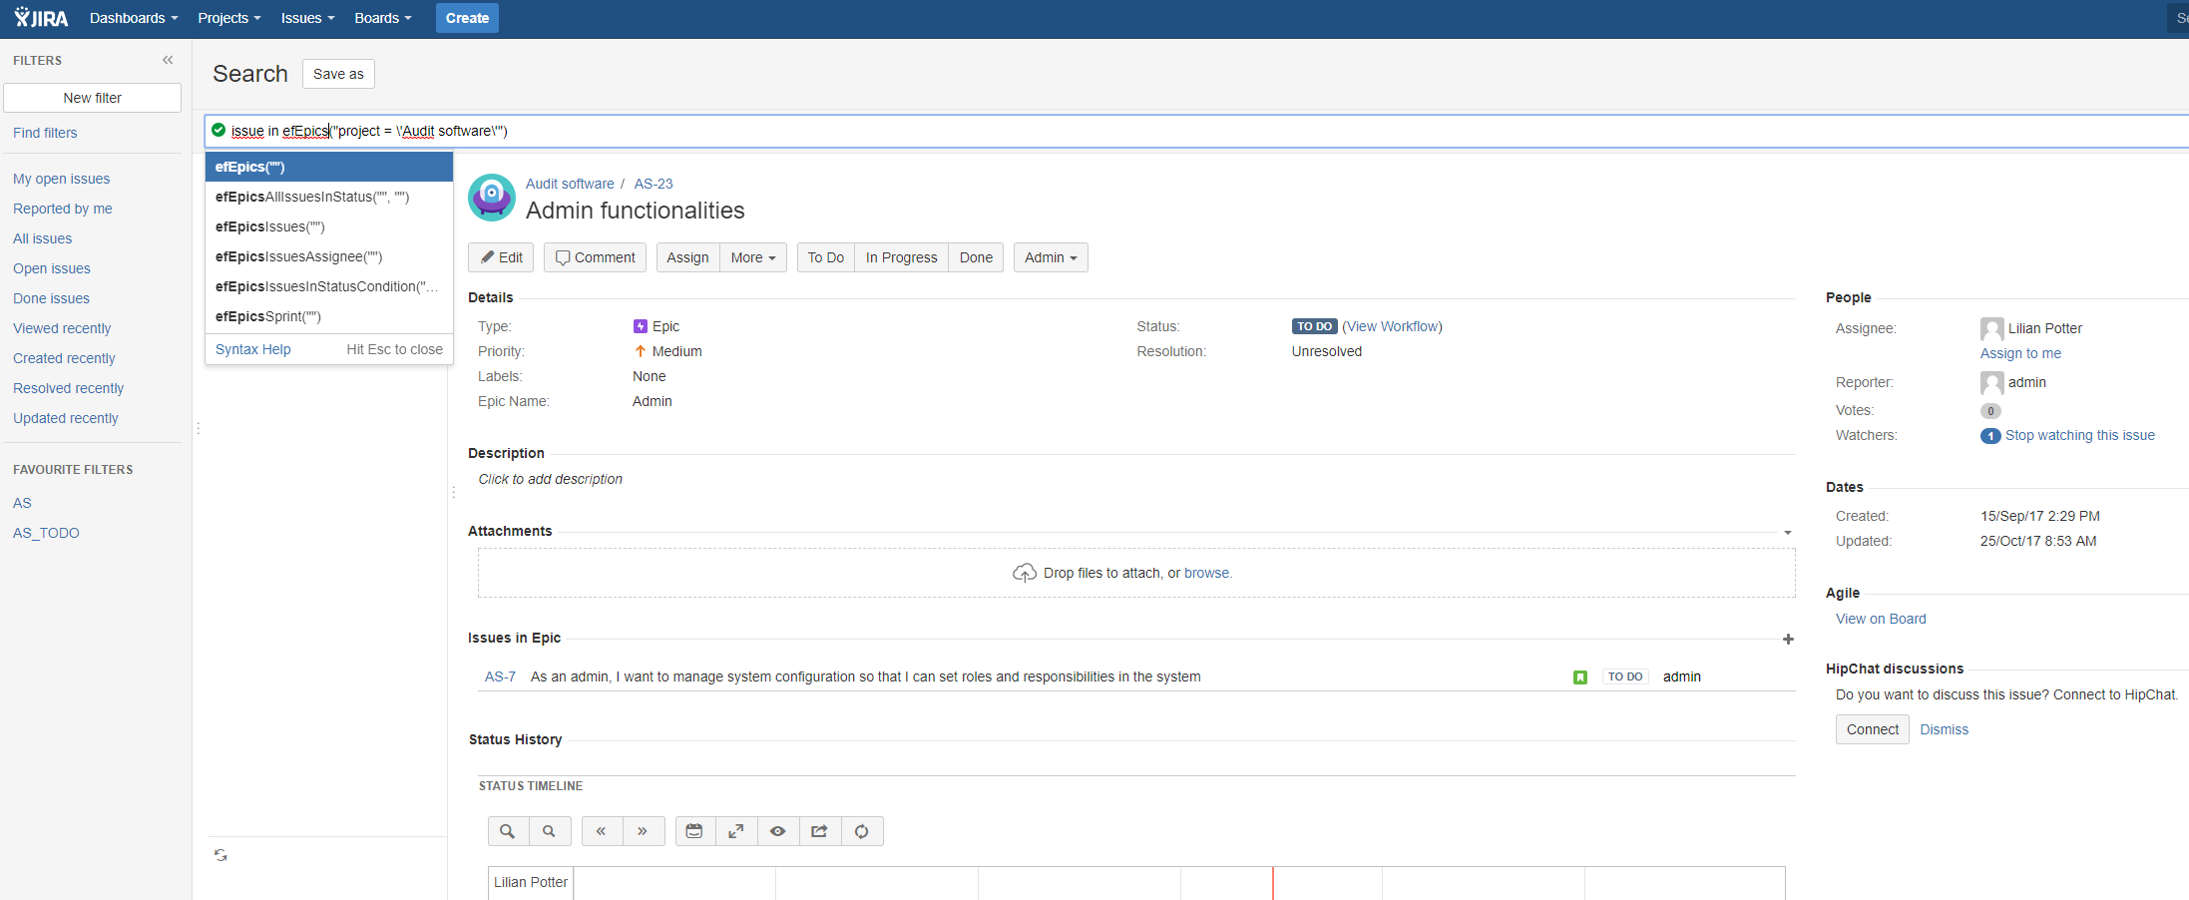Move the status timeline forward with double-right arrows
This screenshot has height=900, width=2189.
643,831
